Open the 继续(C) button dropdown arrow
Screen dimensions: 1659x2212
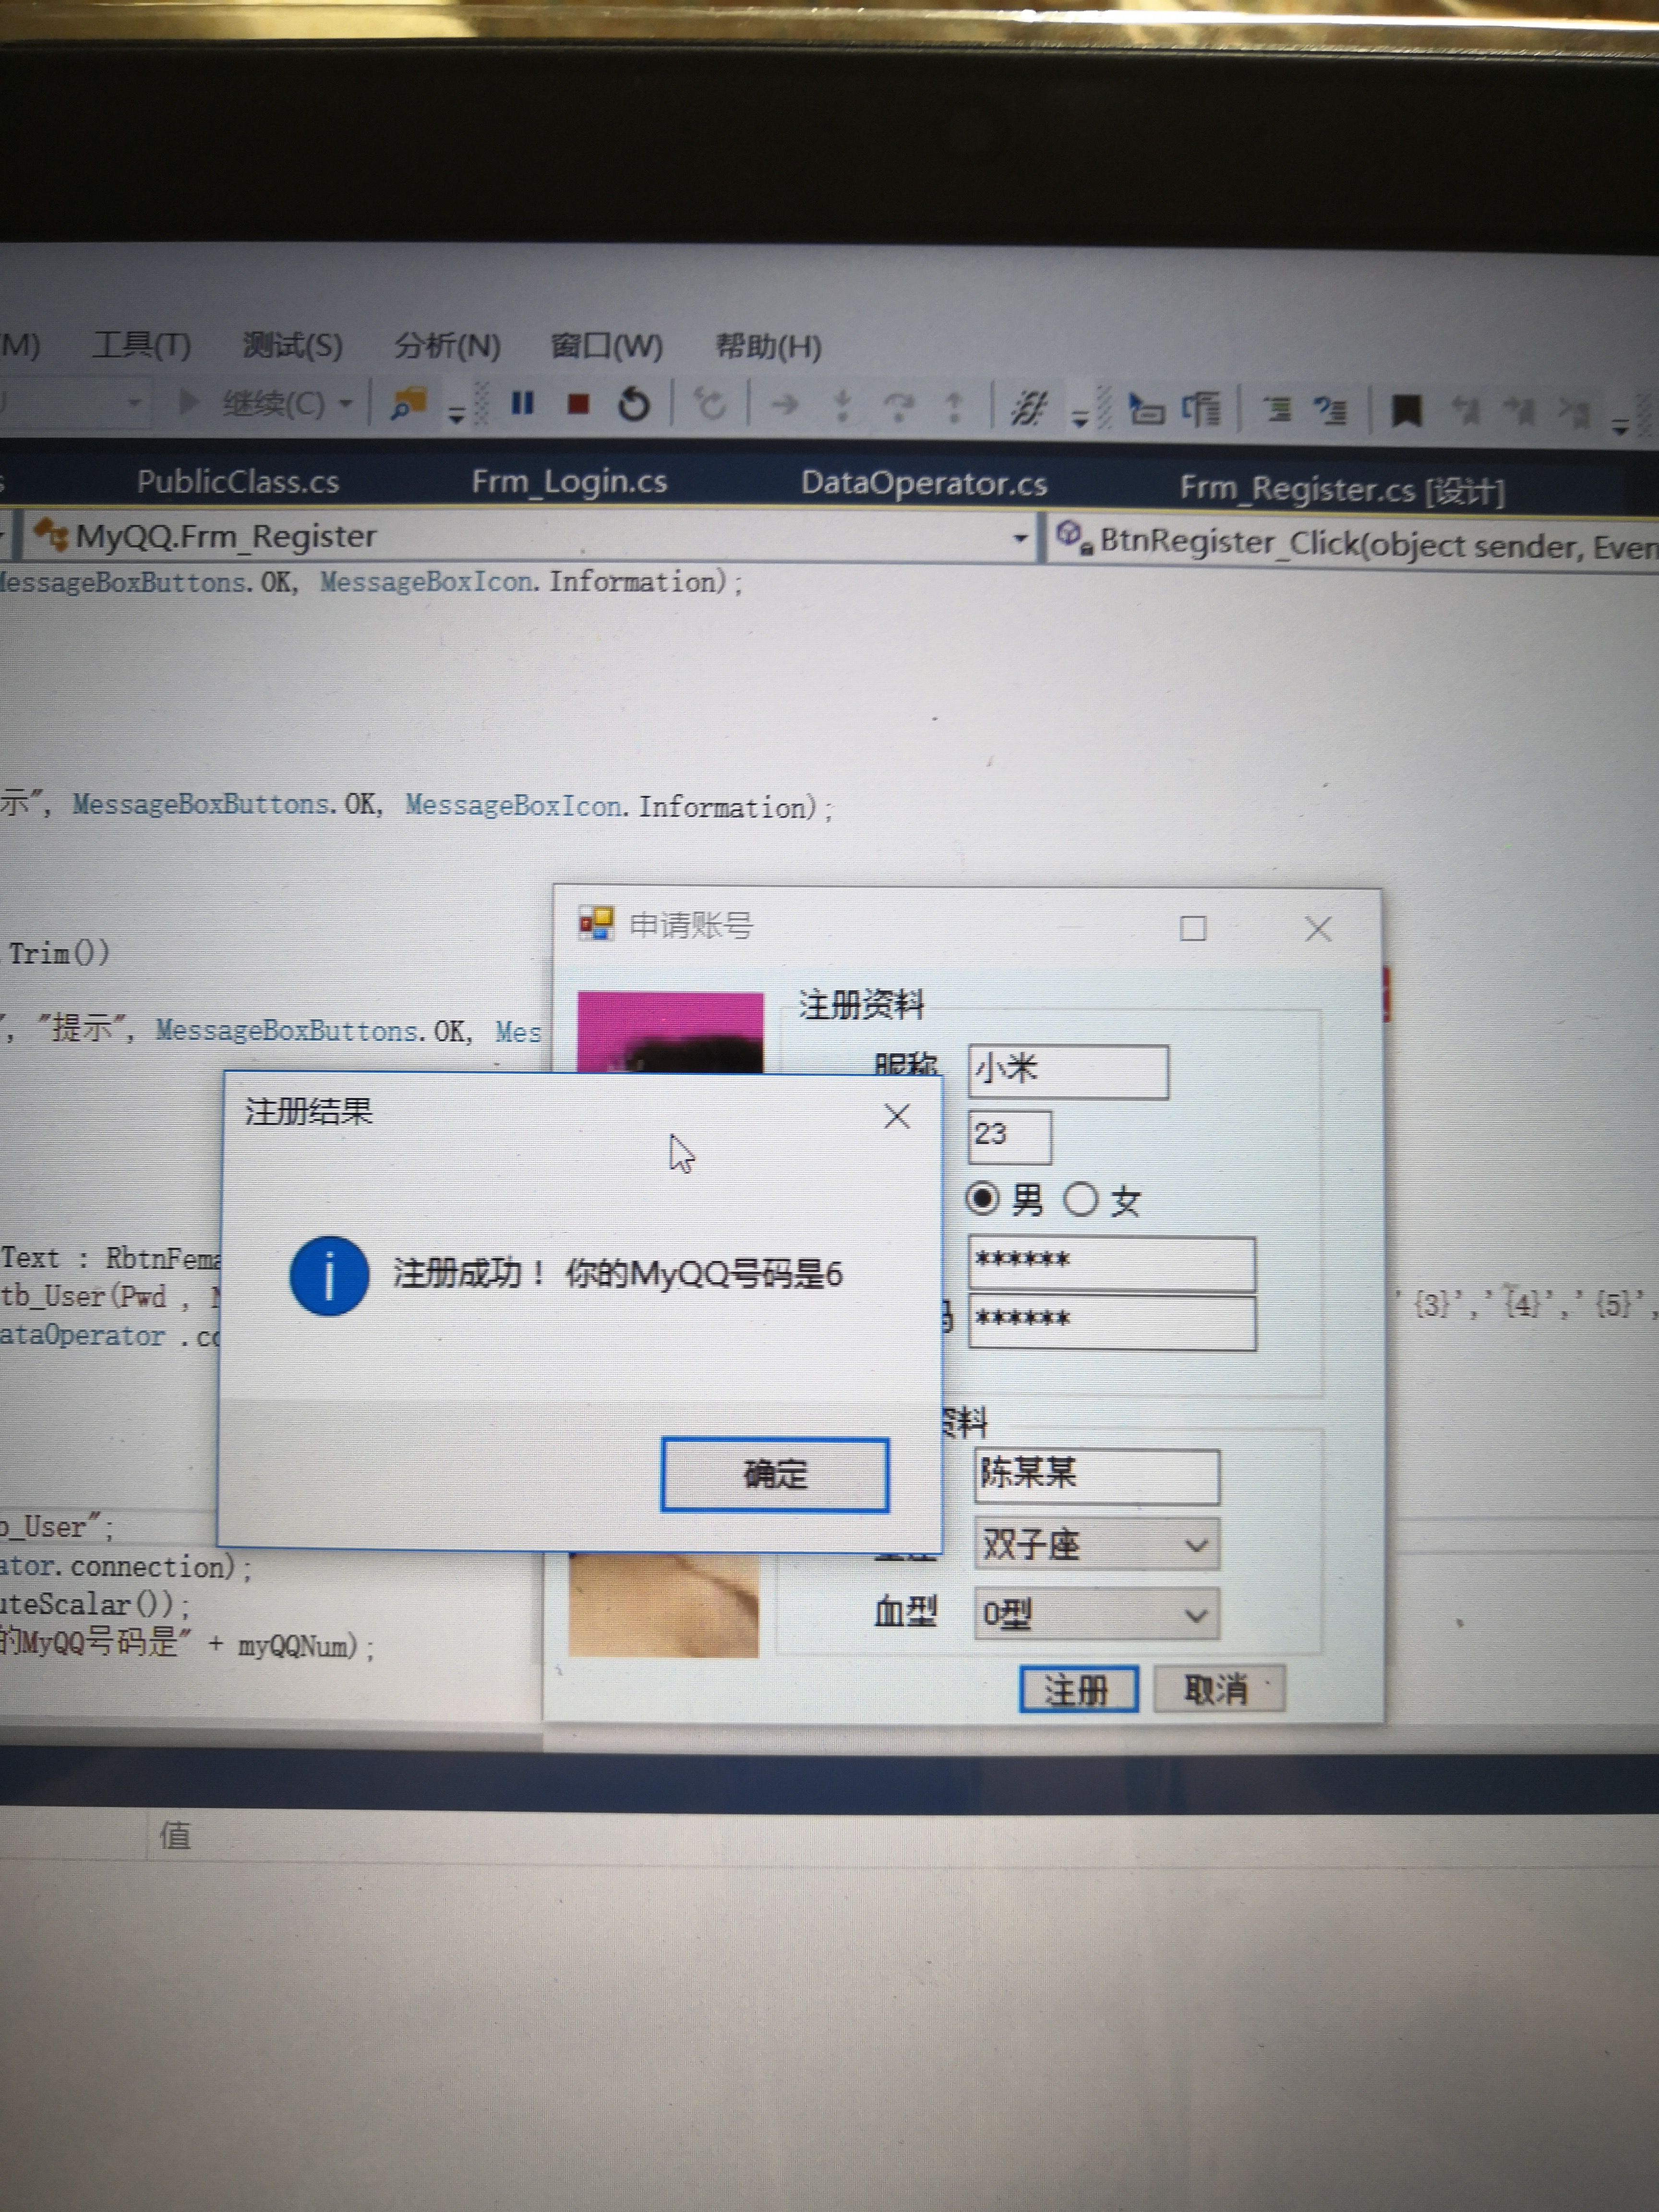[x=346, y=403]
